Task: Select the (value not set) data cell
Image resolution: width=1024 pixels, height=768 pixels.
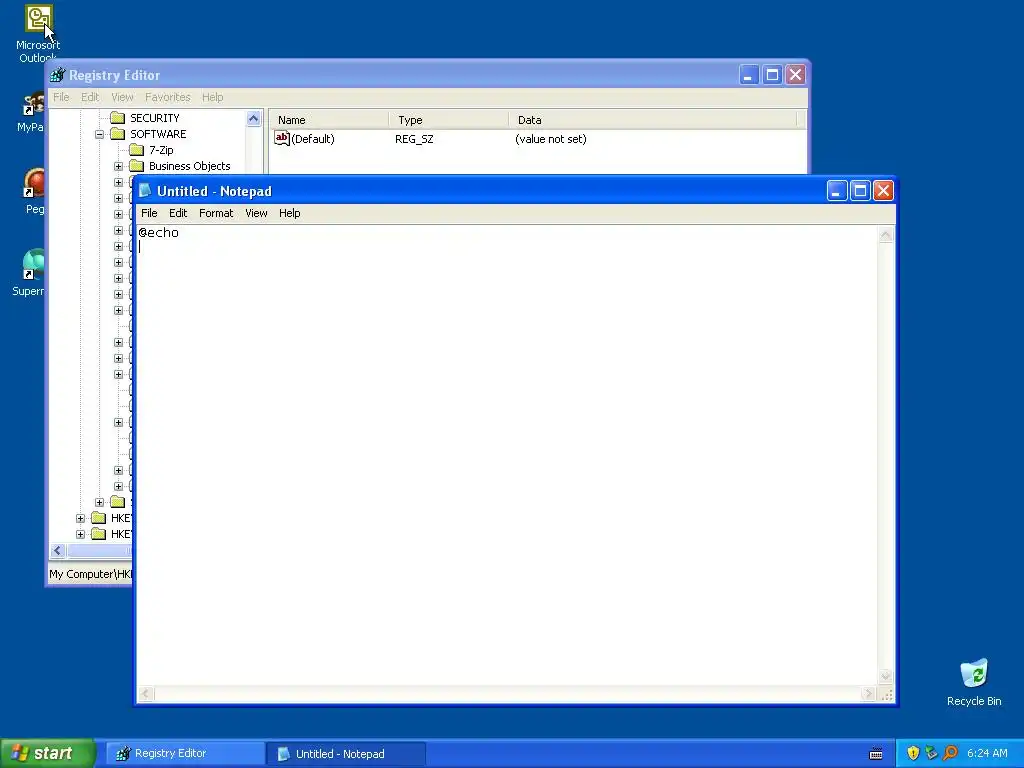Action: click(x=551, y=139)
